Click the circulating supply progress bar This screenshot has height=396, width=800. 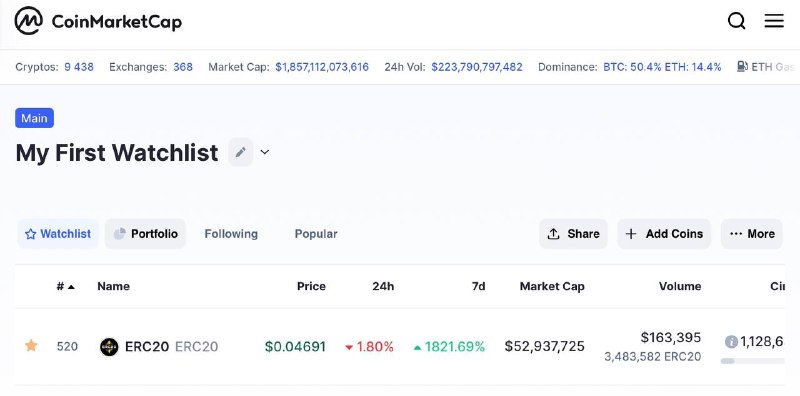click(x=753, y=361)
